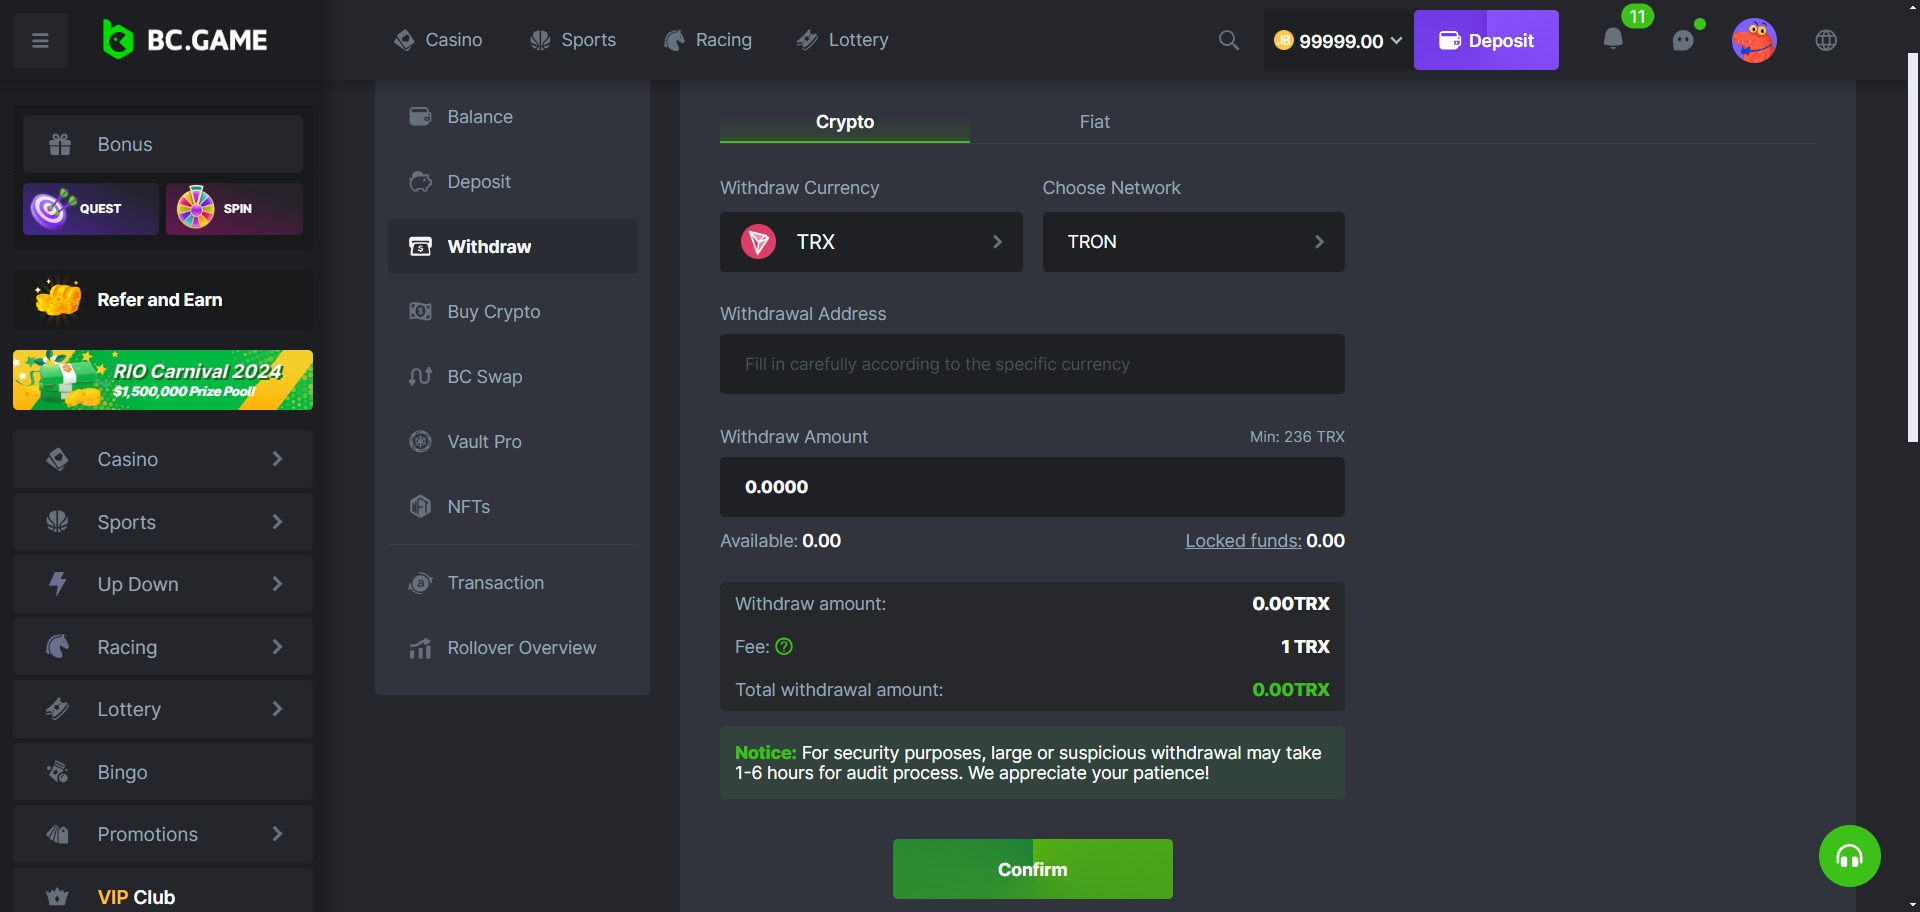The height and width of the screenshot is (912, 1920).
Task: Open the search magnifier icon
Action: pos(1228,41)
